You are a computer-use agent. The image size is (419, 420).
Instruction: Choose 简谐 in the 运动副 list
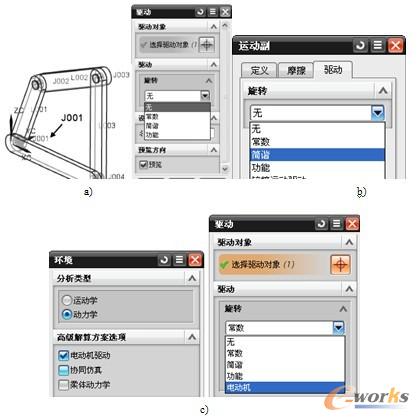(317, 155)
